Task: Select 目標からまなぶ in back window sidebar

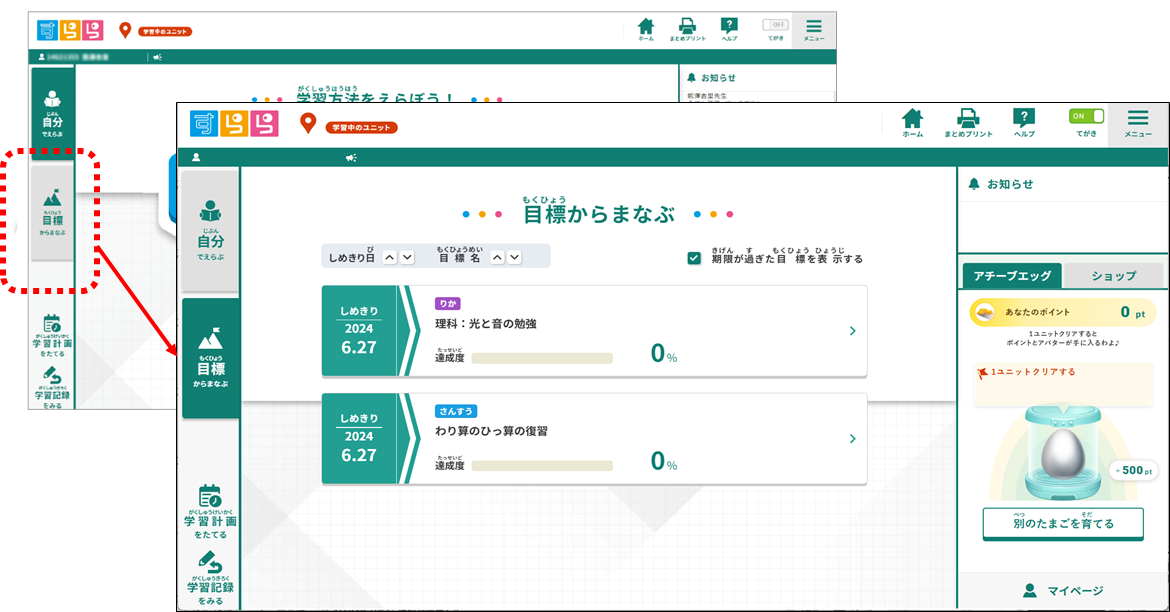Action: coord(52,212)
